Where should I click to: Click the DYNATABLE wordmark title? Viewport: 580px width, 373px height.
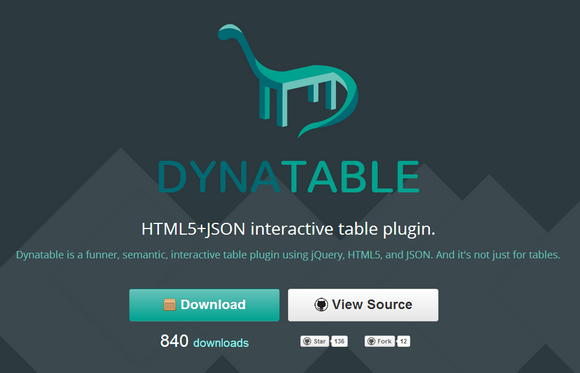tap(289, 177)
